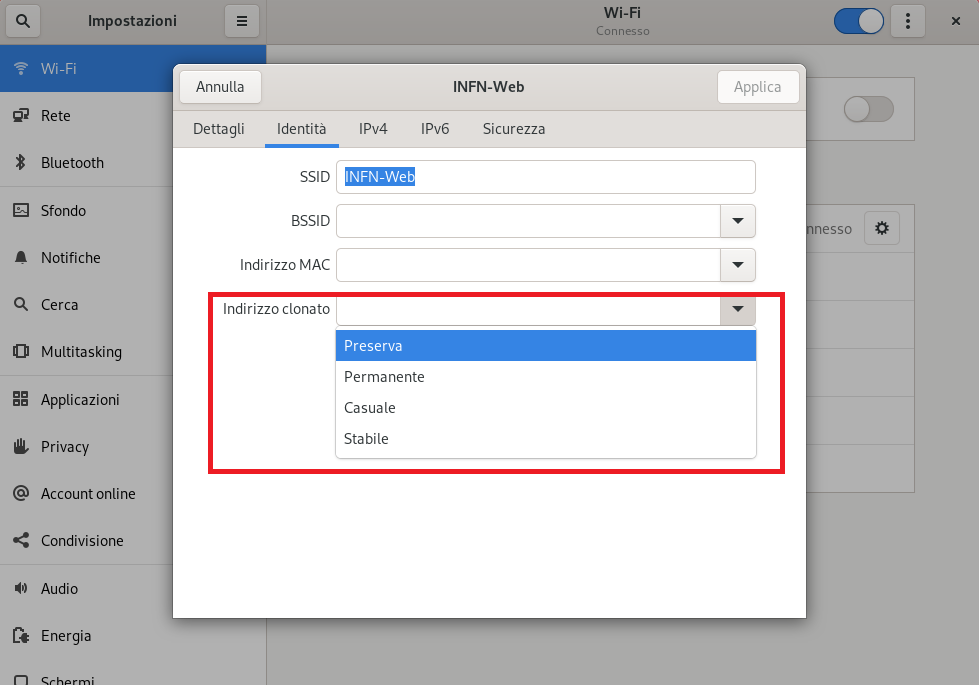The image size is (979, 685).
Task: Click the Notifiche bell icon
Action: (21, 257)
